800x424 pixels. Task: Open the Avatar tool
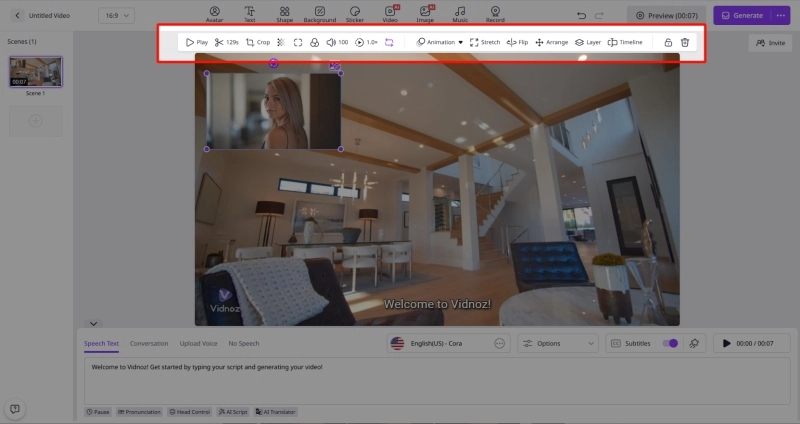coord(214,14)
